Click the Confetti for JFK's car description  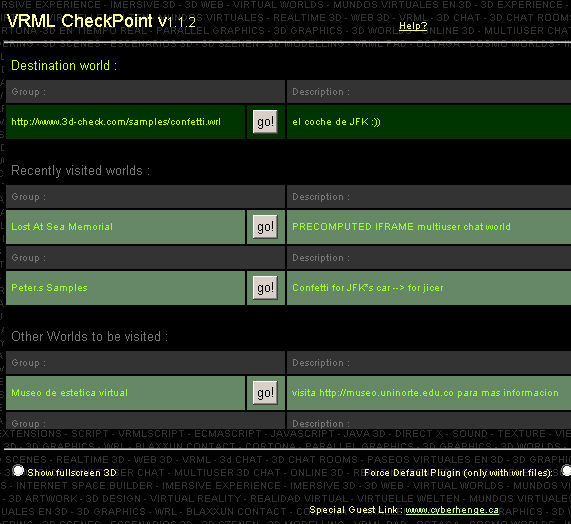[368, 288]
